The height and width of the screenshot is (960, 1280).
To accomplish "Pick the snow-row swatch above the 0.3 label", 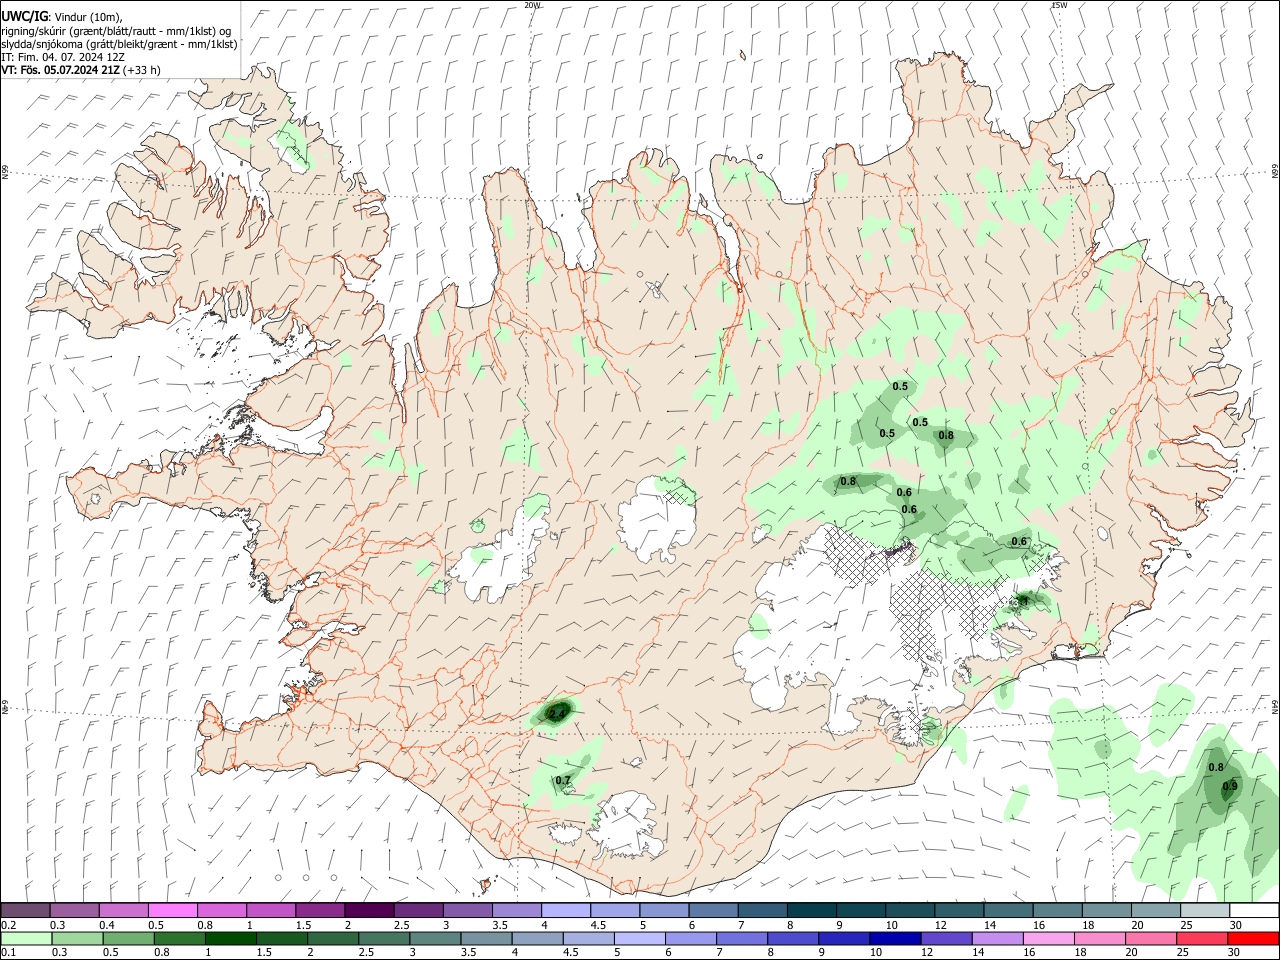I will click(75, 911).
